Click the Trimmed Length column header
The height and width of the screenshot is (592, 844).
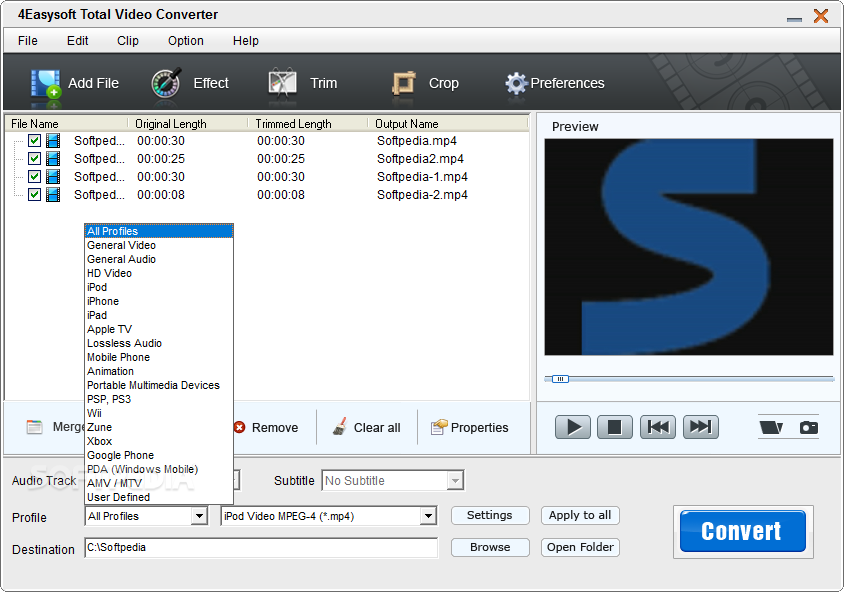[x=307, y=124]
